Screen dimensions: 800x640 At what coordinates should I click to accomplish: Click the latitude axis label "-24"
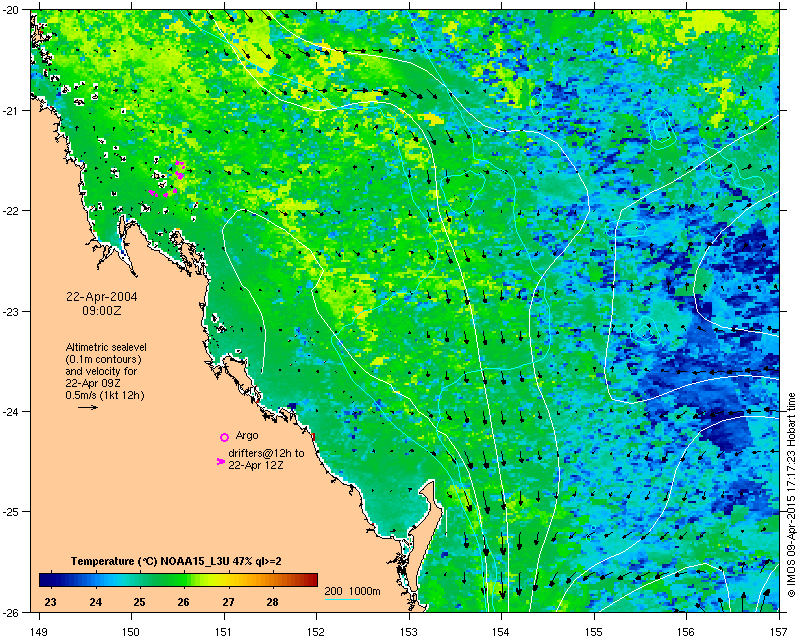12,411
